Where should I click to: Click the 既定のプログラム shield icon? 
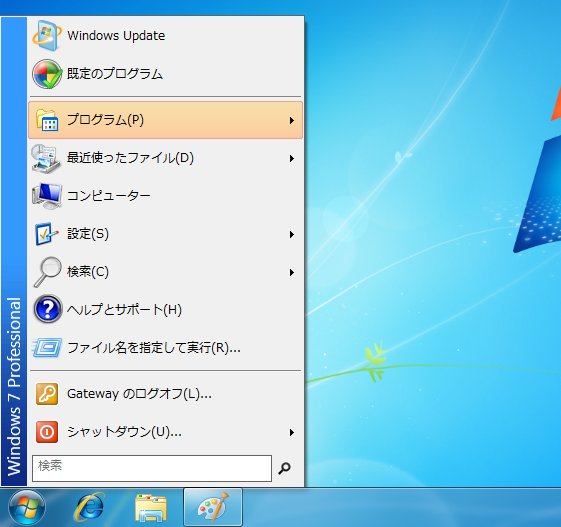[x=47, y=74]
